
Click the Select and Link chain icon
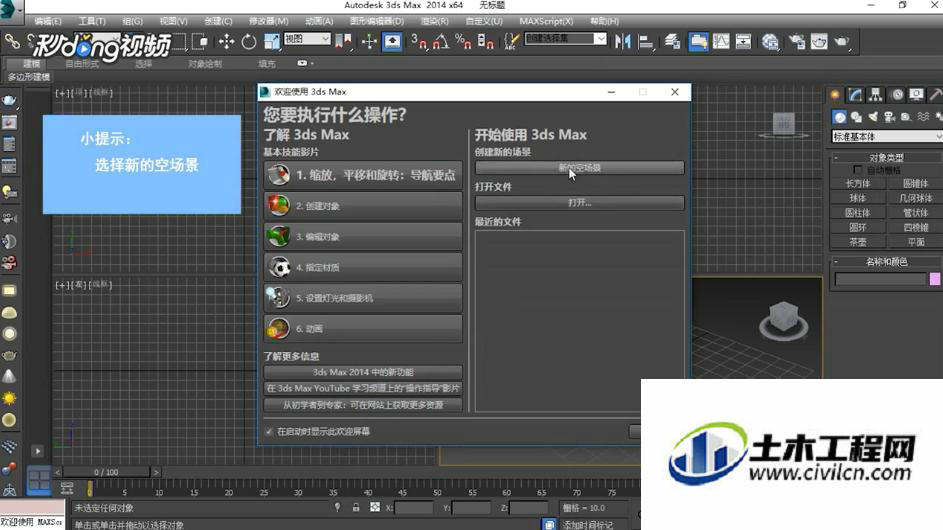pyautogui.click(x=11, y=42)
